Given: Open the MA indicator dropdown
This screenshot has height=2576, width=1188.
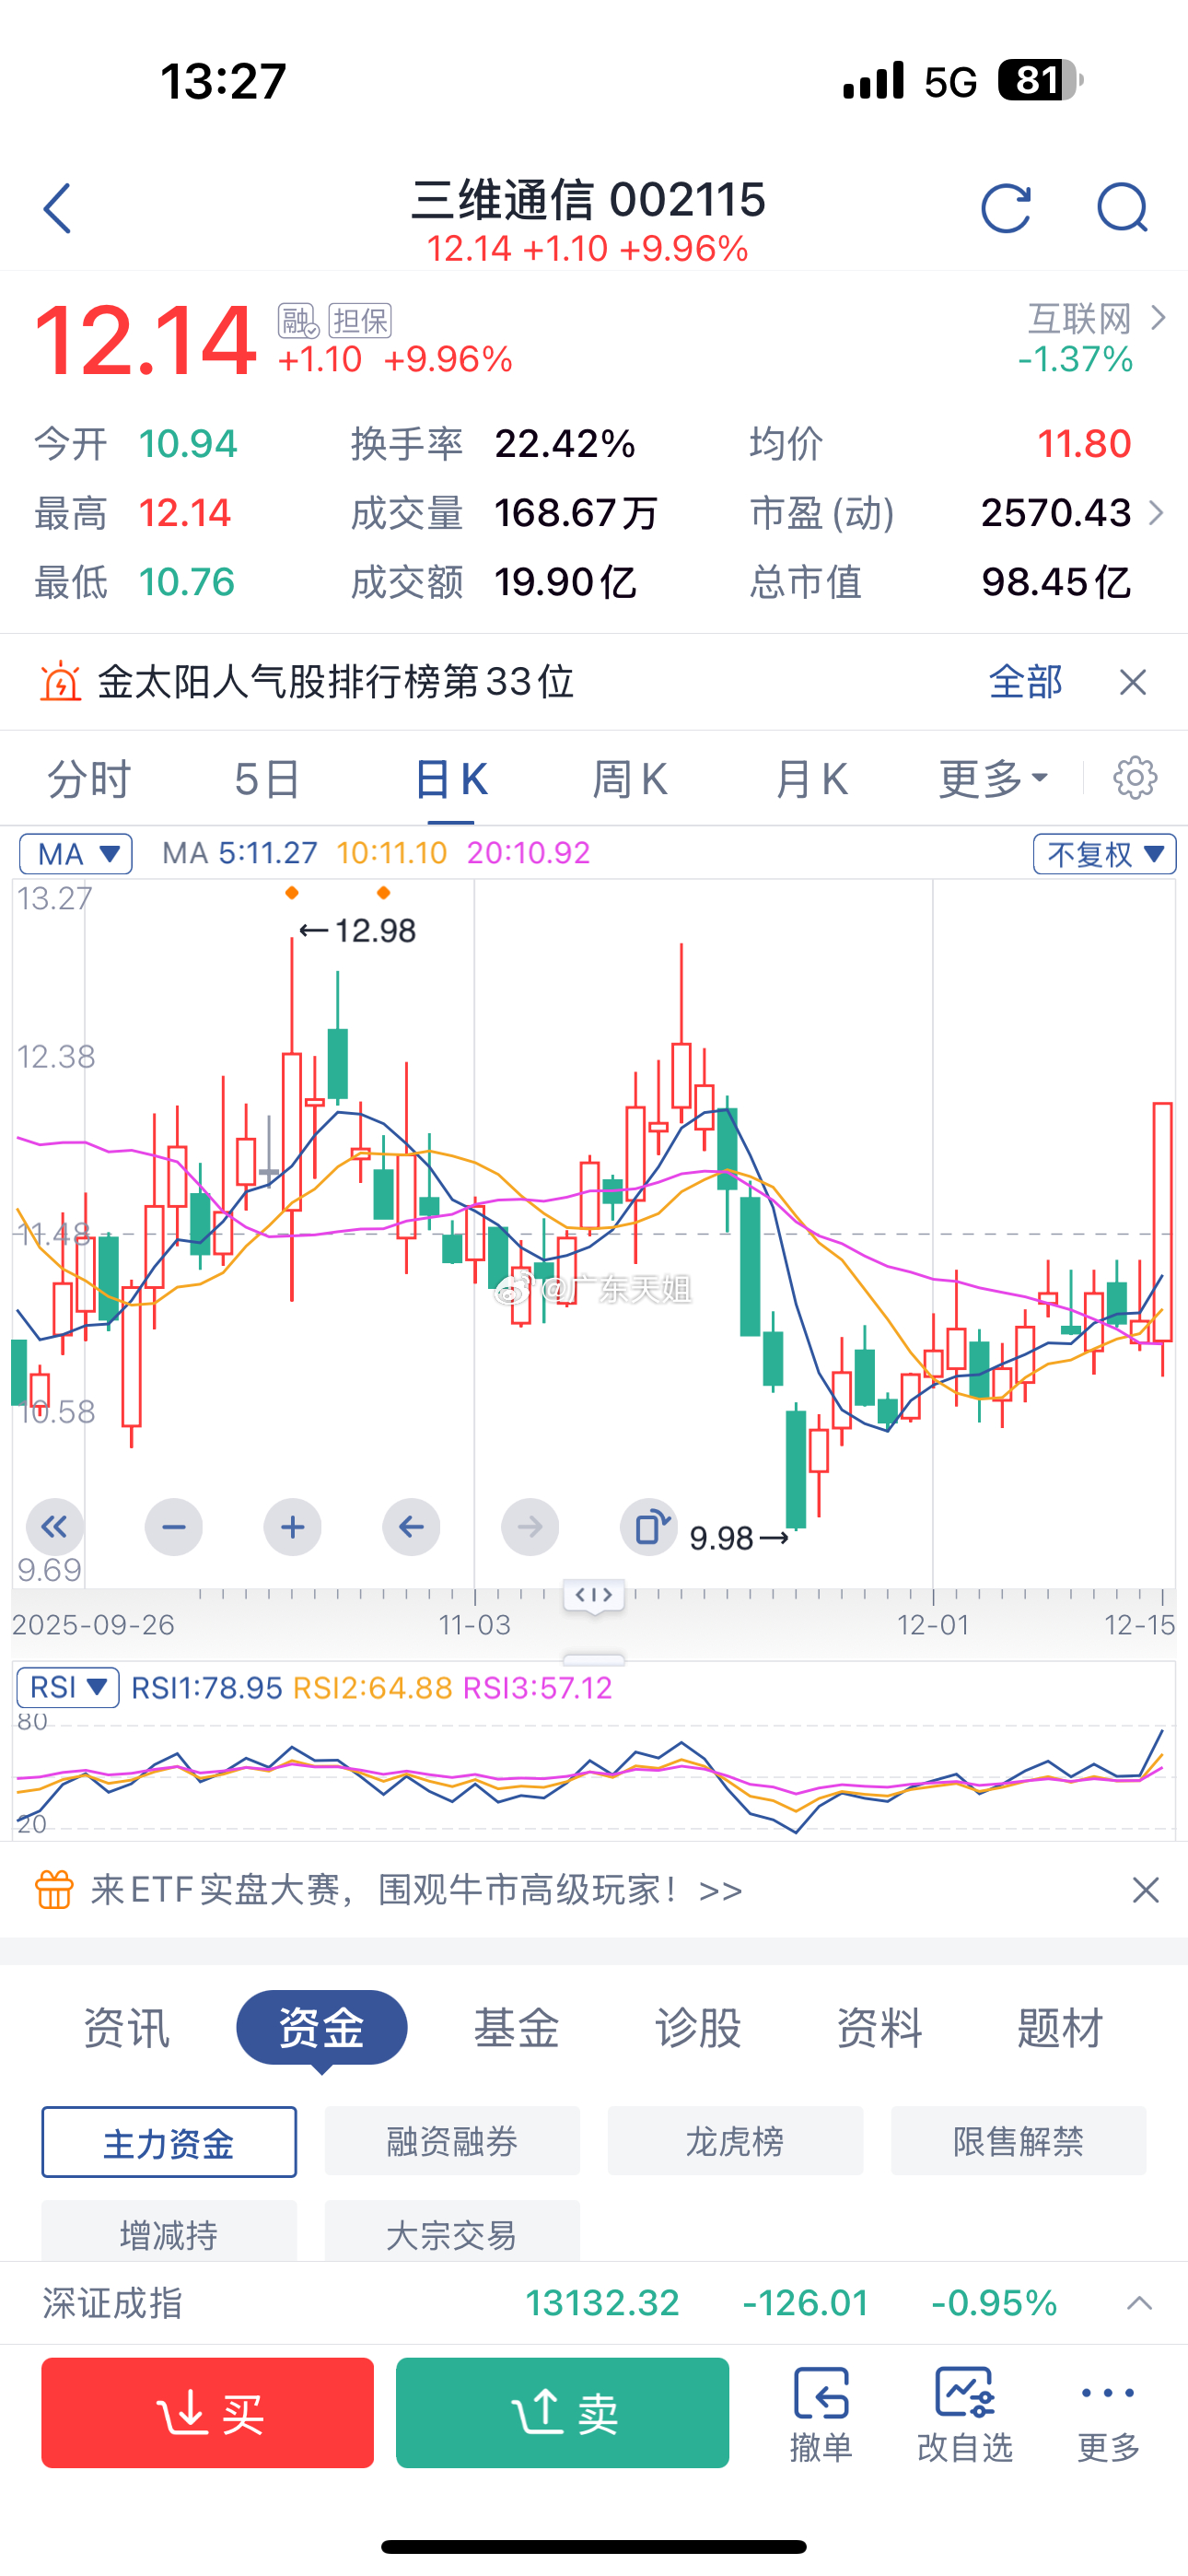Looking at the screenshot, I should 76,854.
